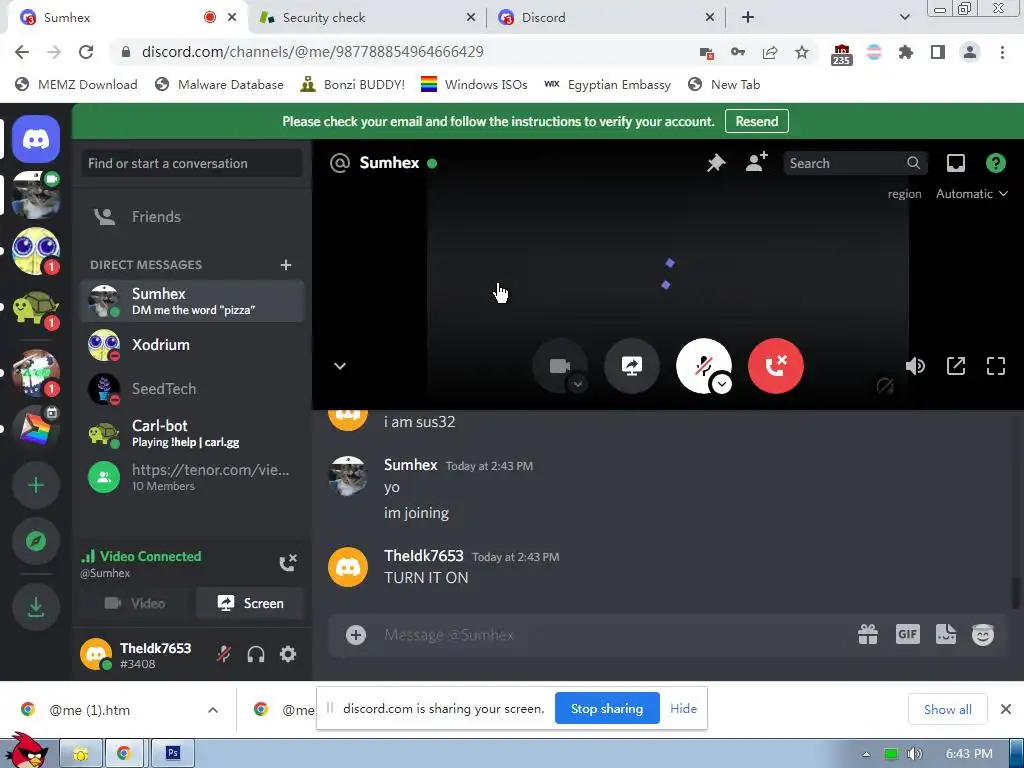Click in Message @Sumhex input field
The image size is (1024, 768).
[614, 635]
